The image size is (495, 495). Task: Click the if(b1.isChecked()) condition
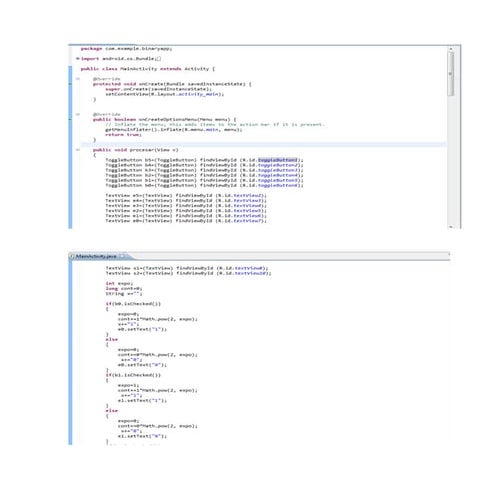(x=133, y=375)
